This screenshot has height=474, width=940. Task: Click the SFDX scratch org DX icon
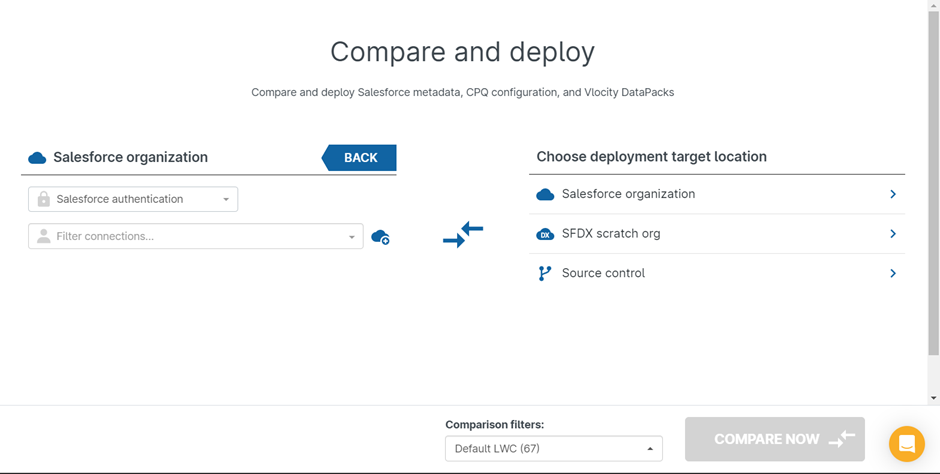pos(545,234)
